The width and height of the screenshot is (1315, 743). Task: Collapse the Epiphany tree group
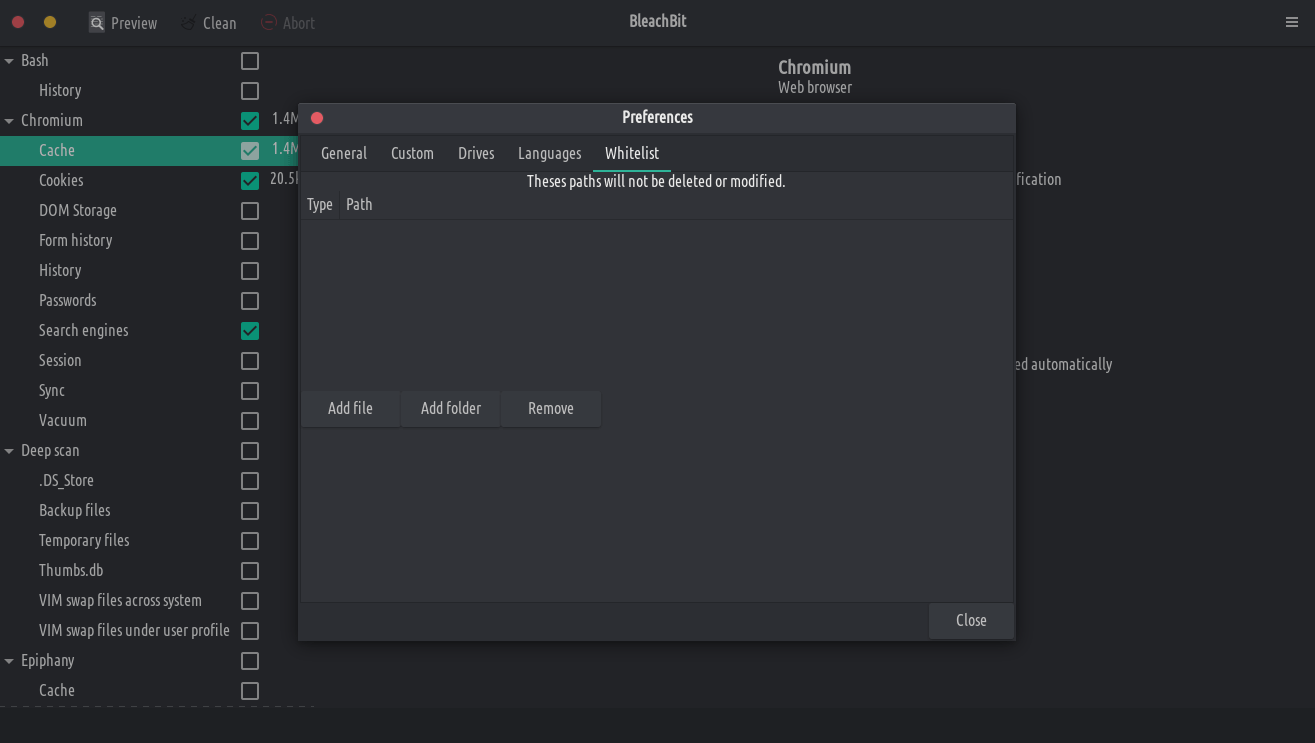point(9,661)
